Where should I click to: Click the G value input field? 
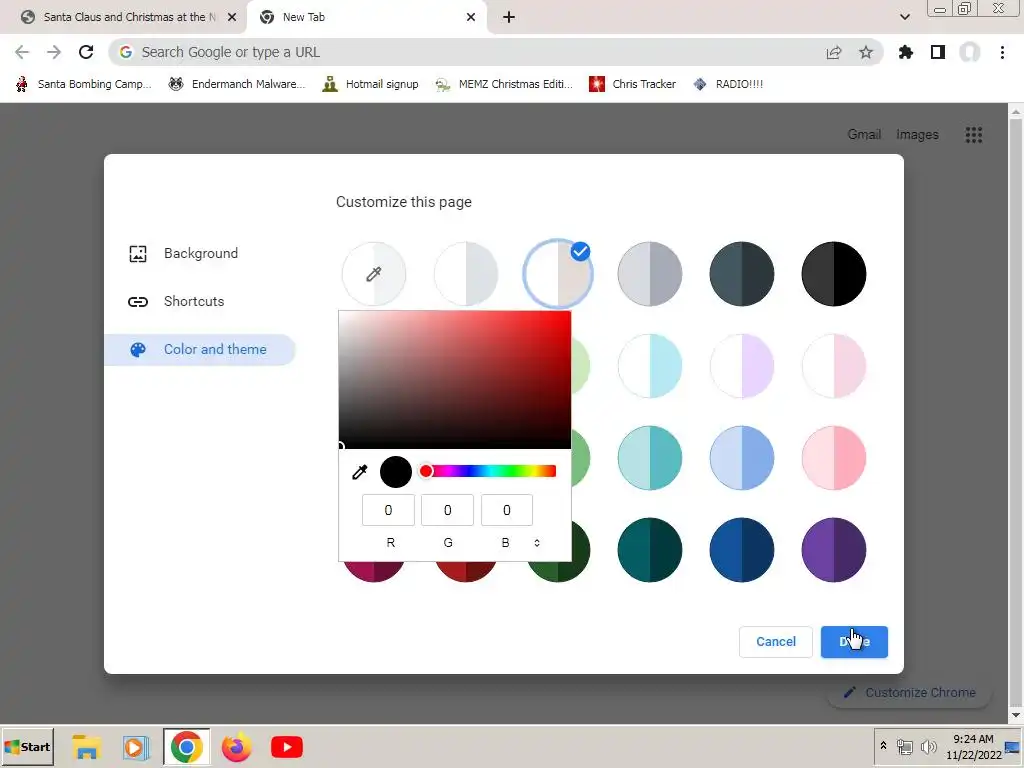click(447, 510)
